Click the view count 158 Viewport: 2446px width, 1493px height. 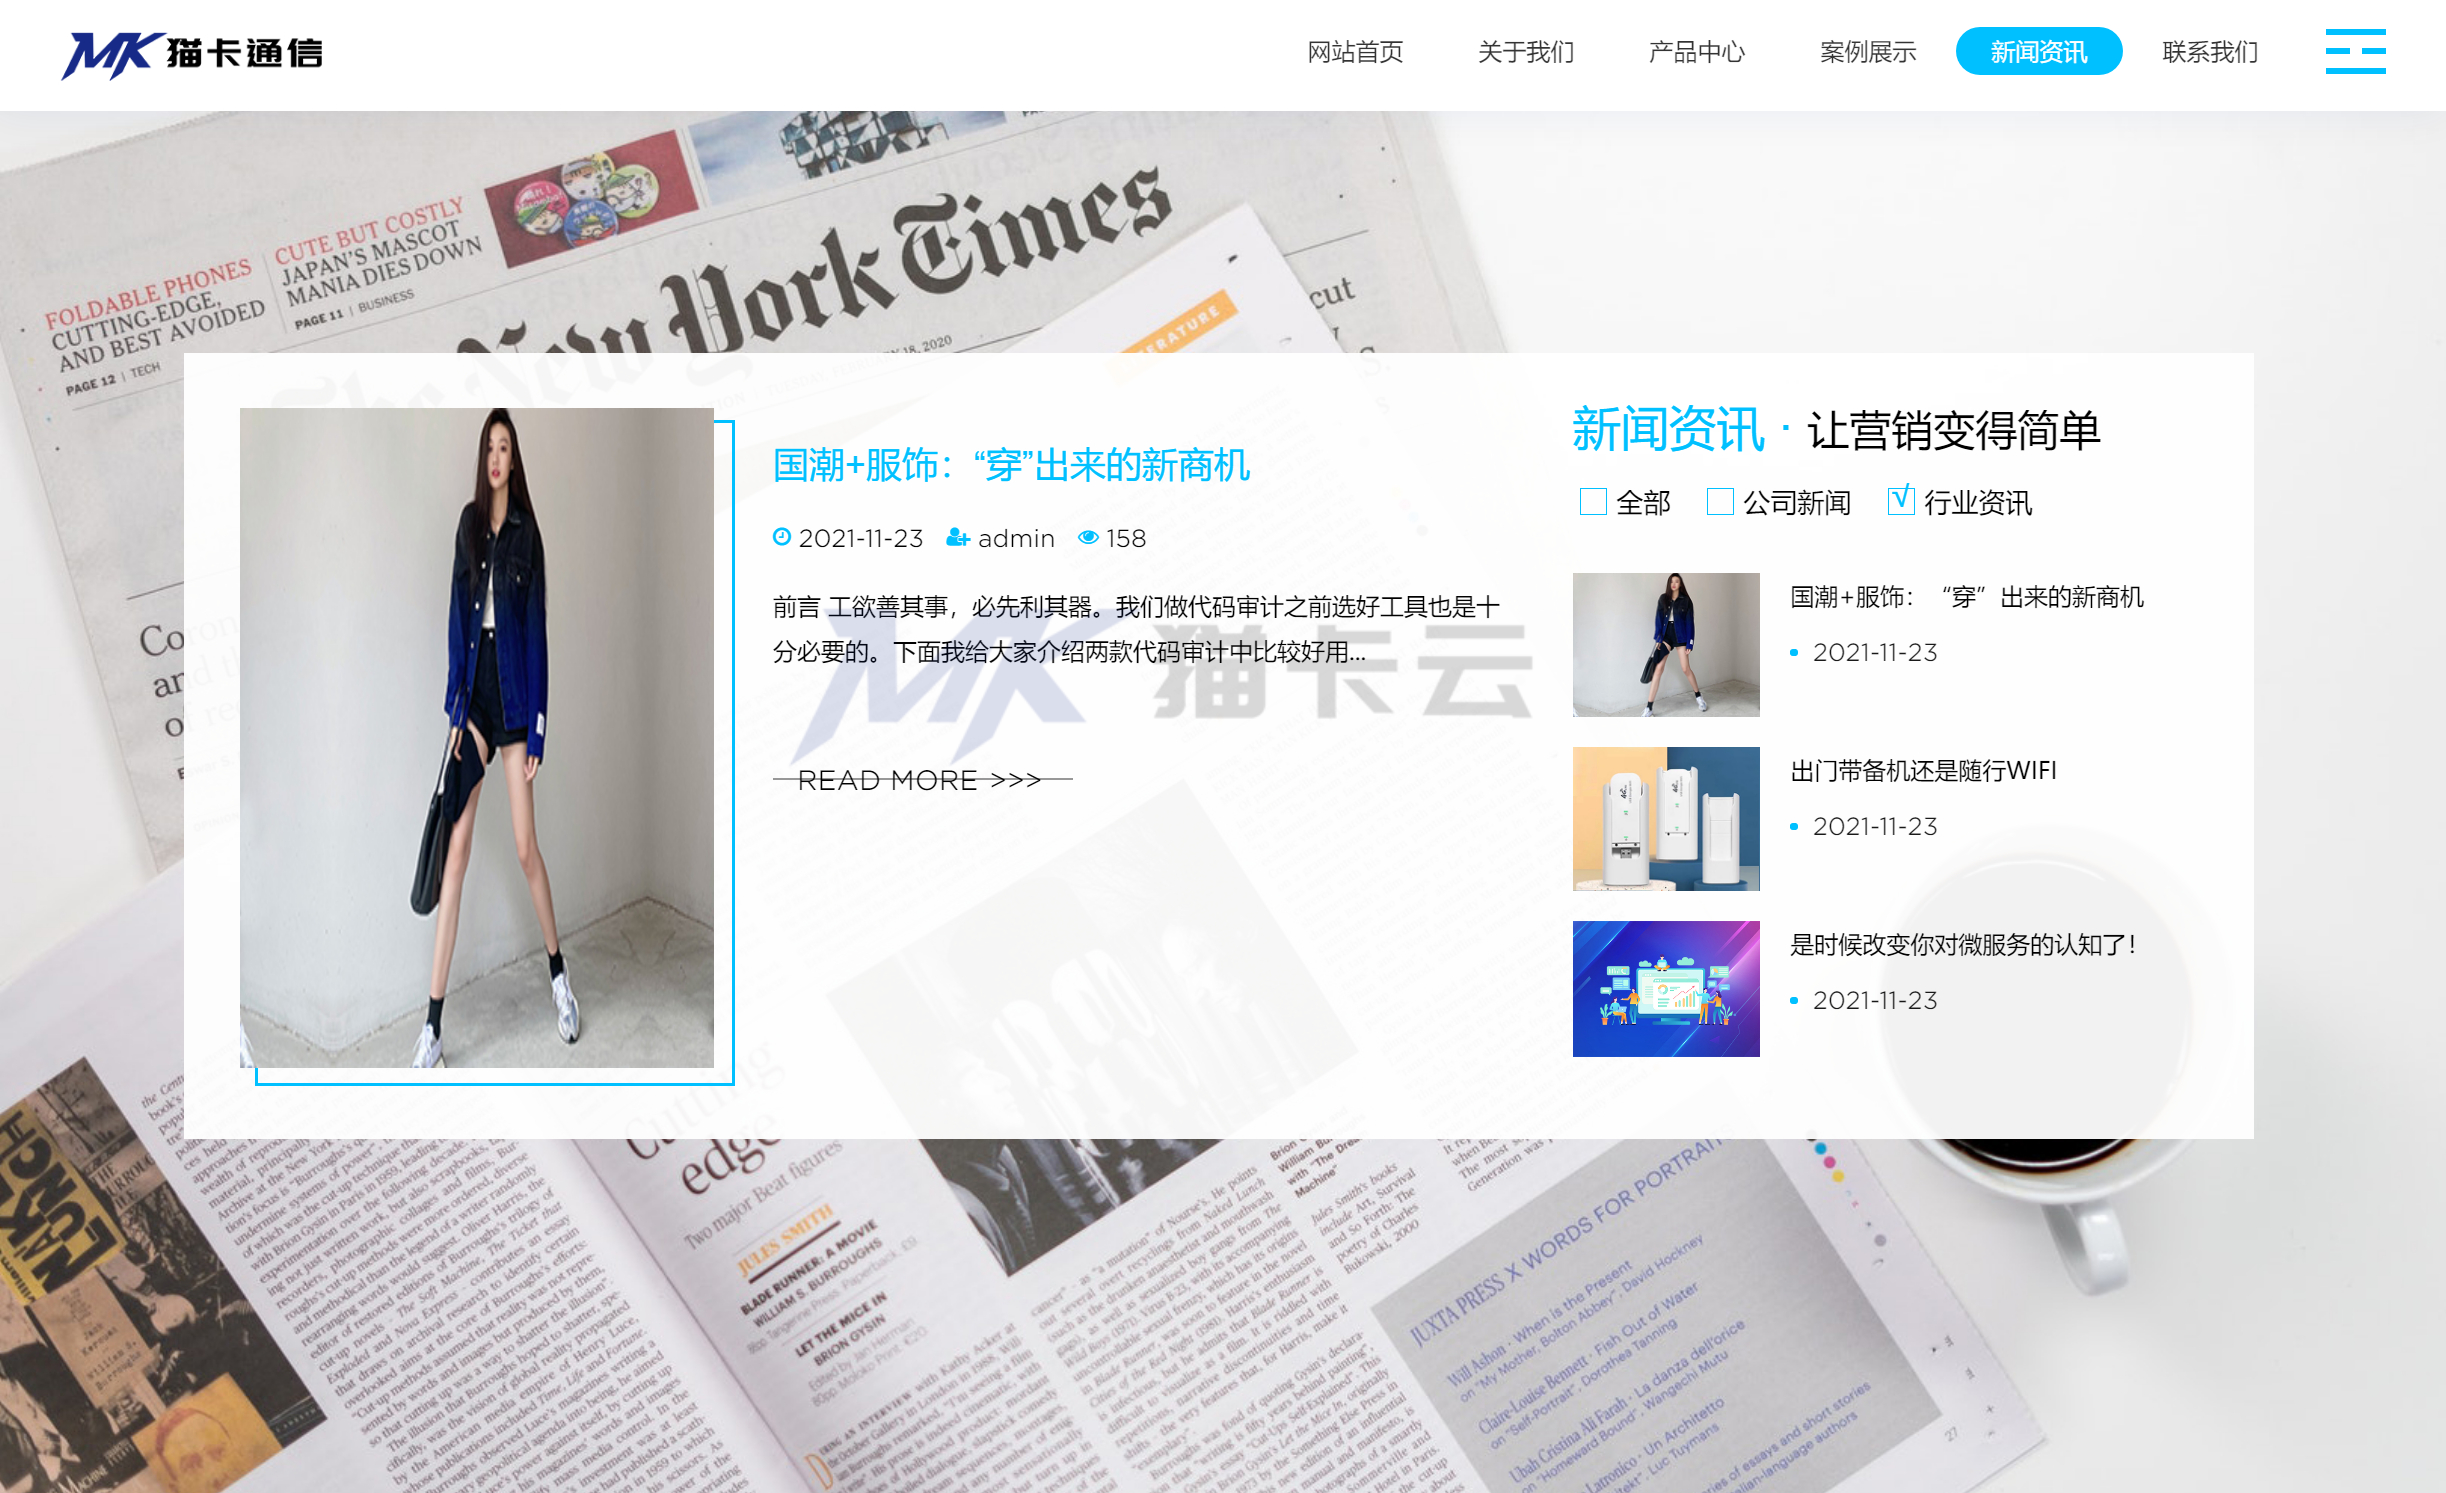click(1126, 539)
